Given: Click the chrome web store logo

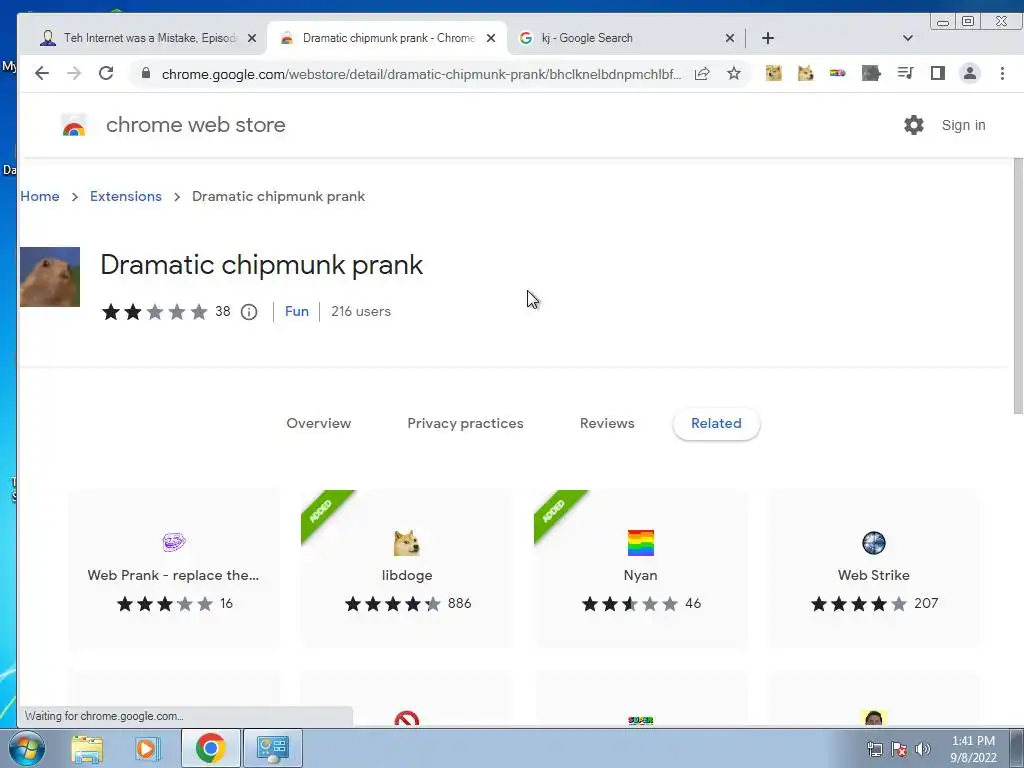Looking at the screenshot, I should (74, 125).
